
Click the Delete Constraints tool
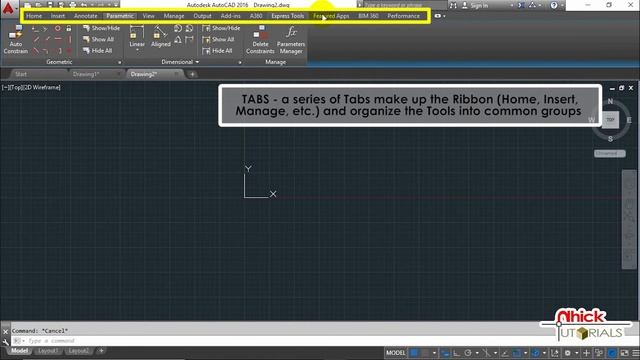[260, 40]
